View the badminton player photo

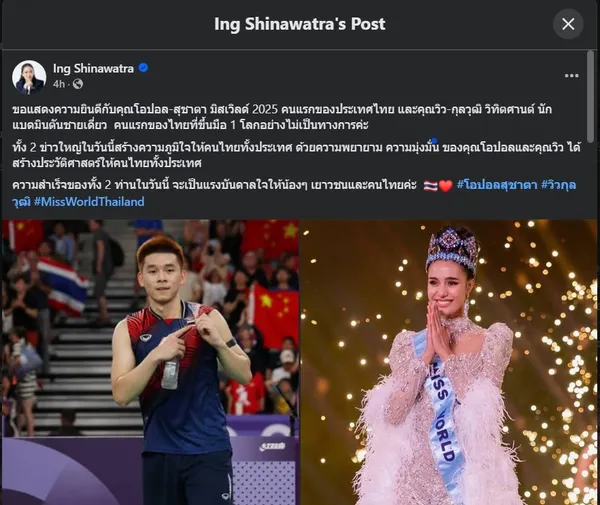[150, 362]
